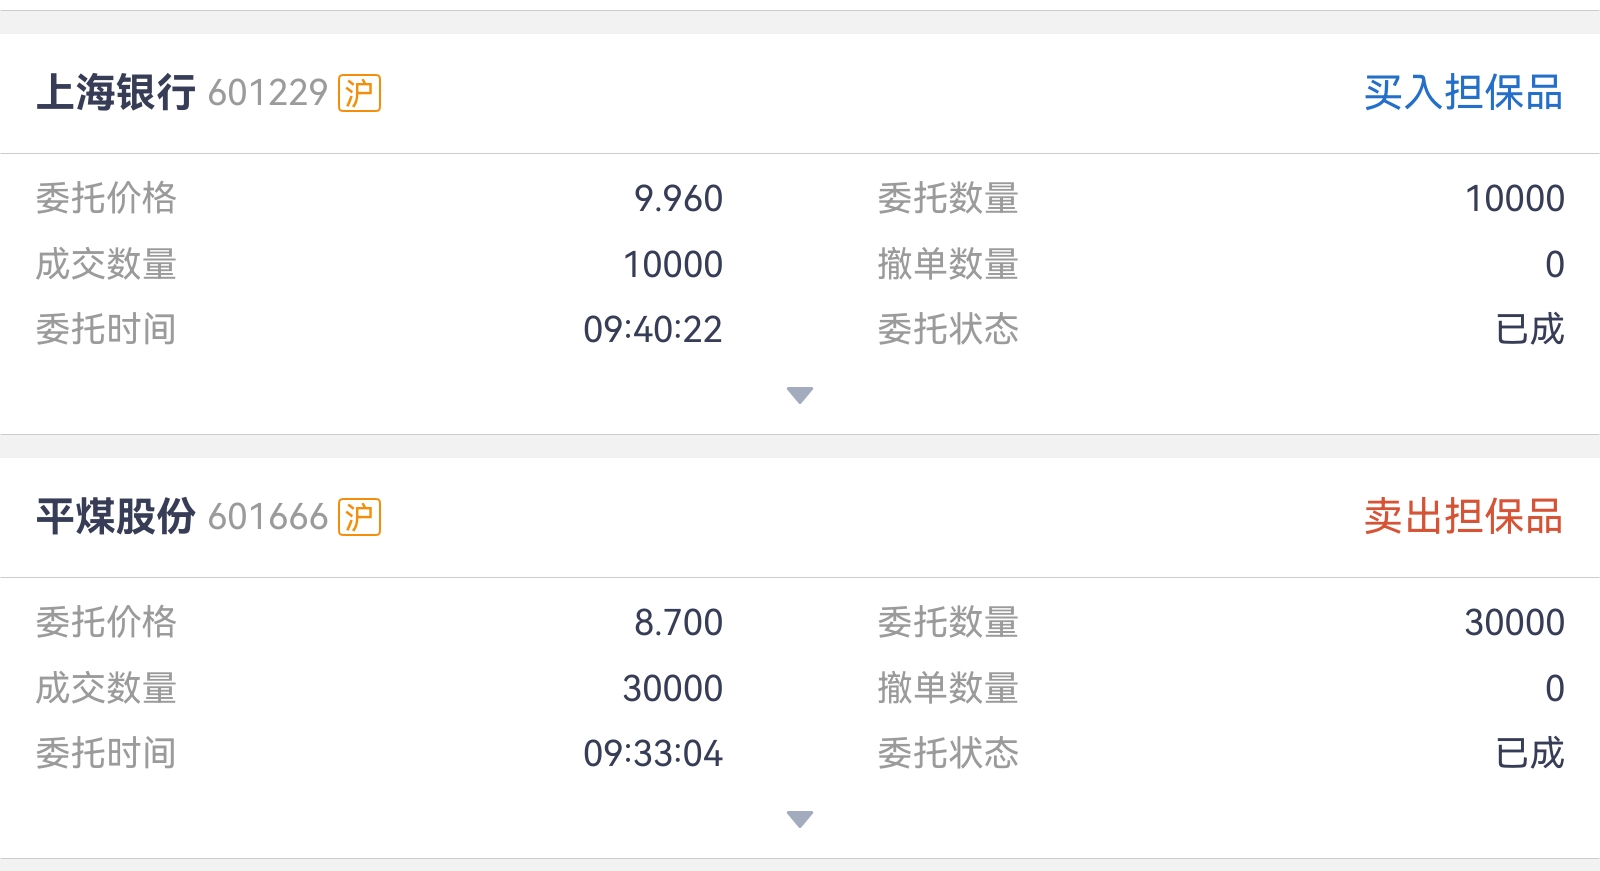
Task: Click 撤单数量 value 0 in 上海银行 order
Action: coord(1554,265)
